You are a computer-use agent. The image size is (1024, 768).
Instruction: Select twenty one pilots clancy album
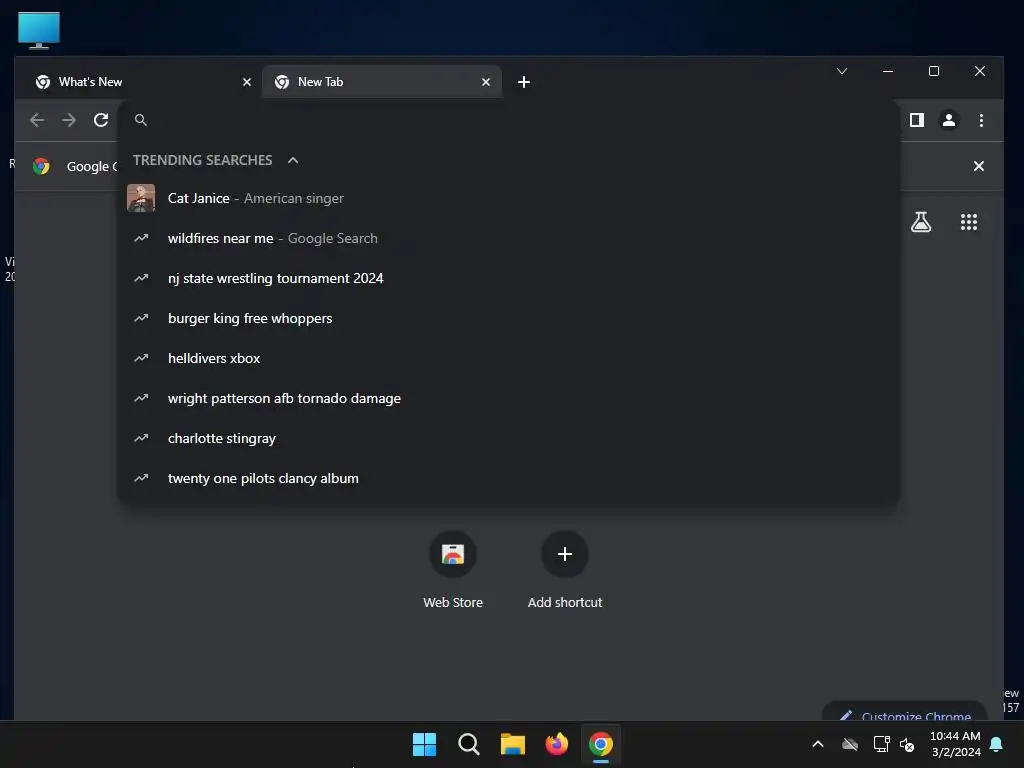coord(508,479)
